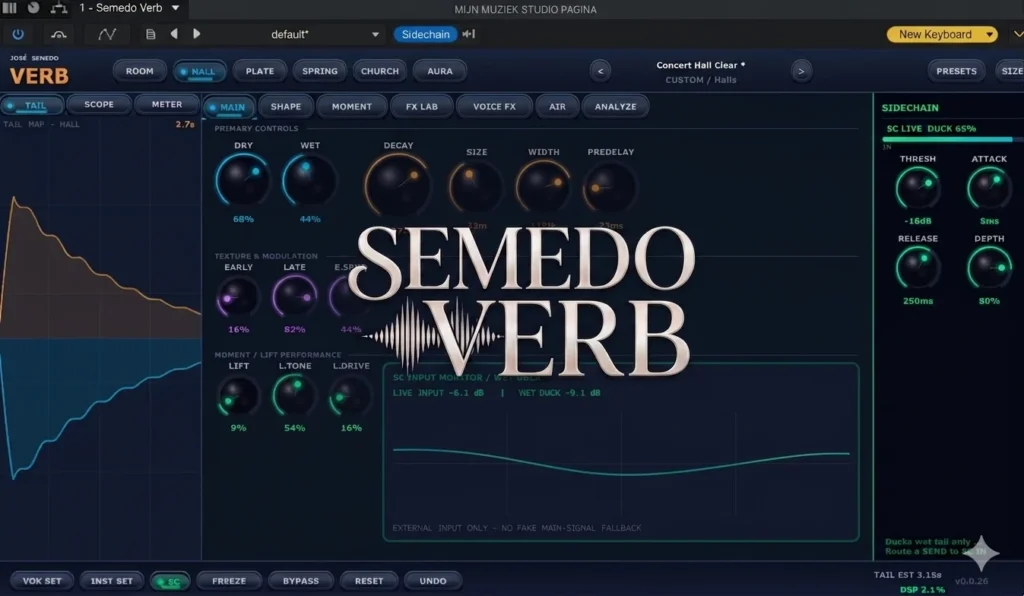The height and width of the screenshot is (596, 1024).
Task: Click the RESET button
Action: pyautogui.click(x=369, y=581)
